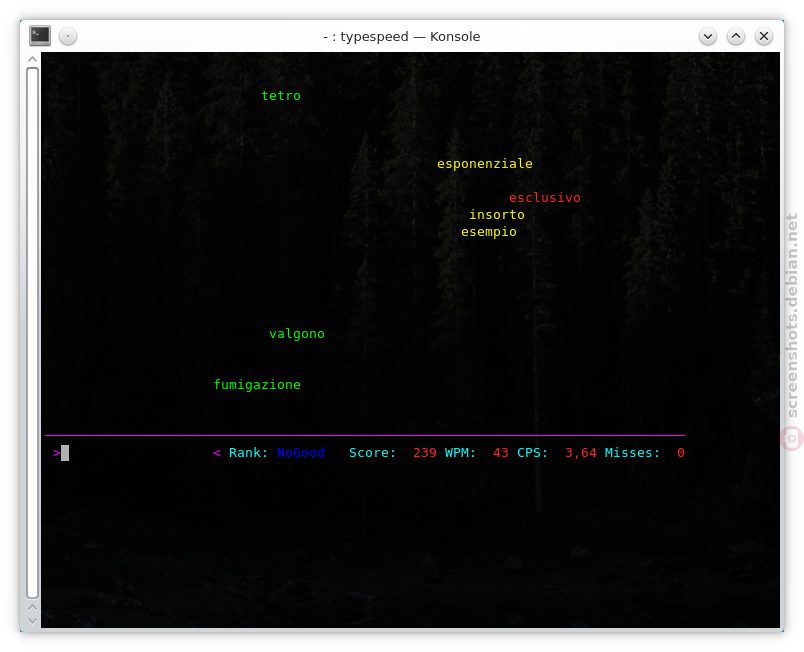Click the word 'esempio'
Viewport: 804px width, 652px height.
pos(489,232)
